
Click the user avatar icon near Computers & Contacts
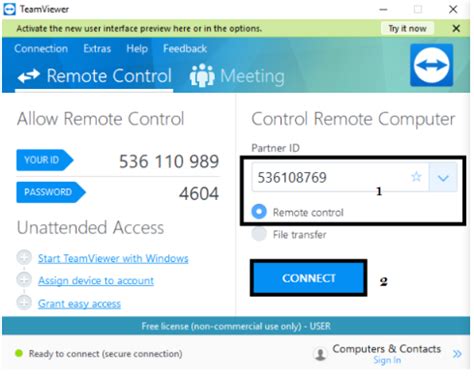click(x=320, y=354)
